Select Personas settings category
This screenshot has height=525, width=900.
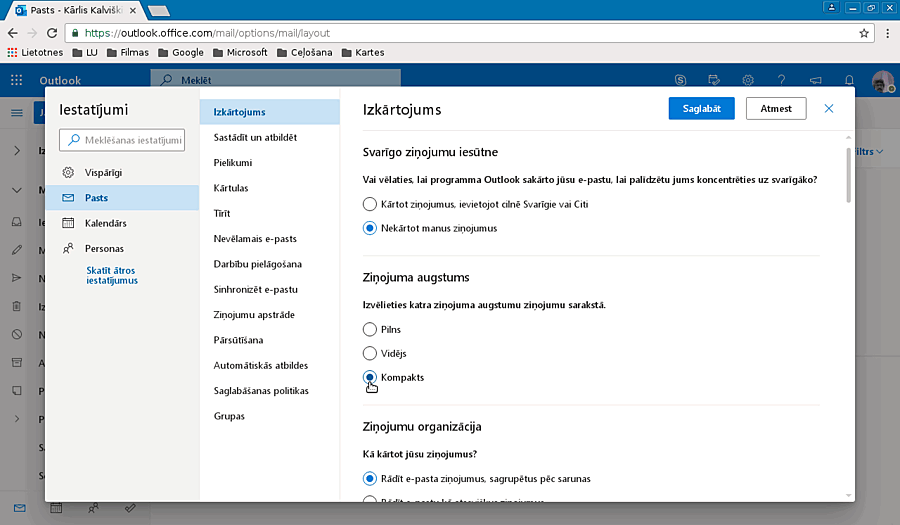coord(122,248)
